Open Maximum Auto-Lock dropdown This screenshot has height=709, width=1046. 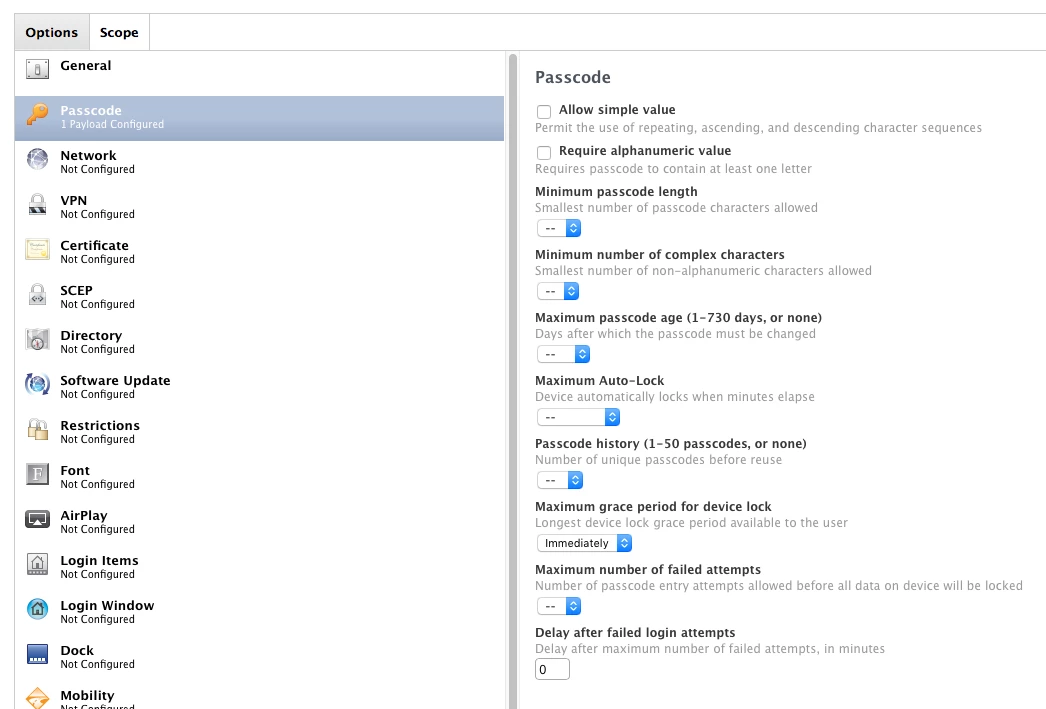click(578, 418)
